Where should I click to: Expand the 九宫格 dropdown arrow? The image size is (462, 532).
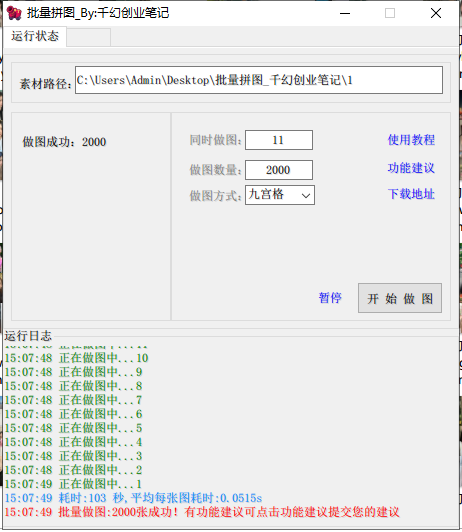pos(306,195)
